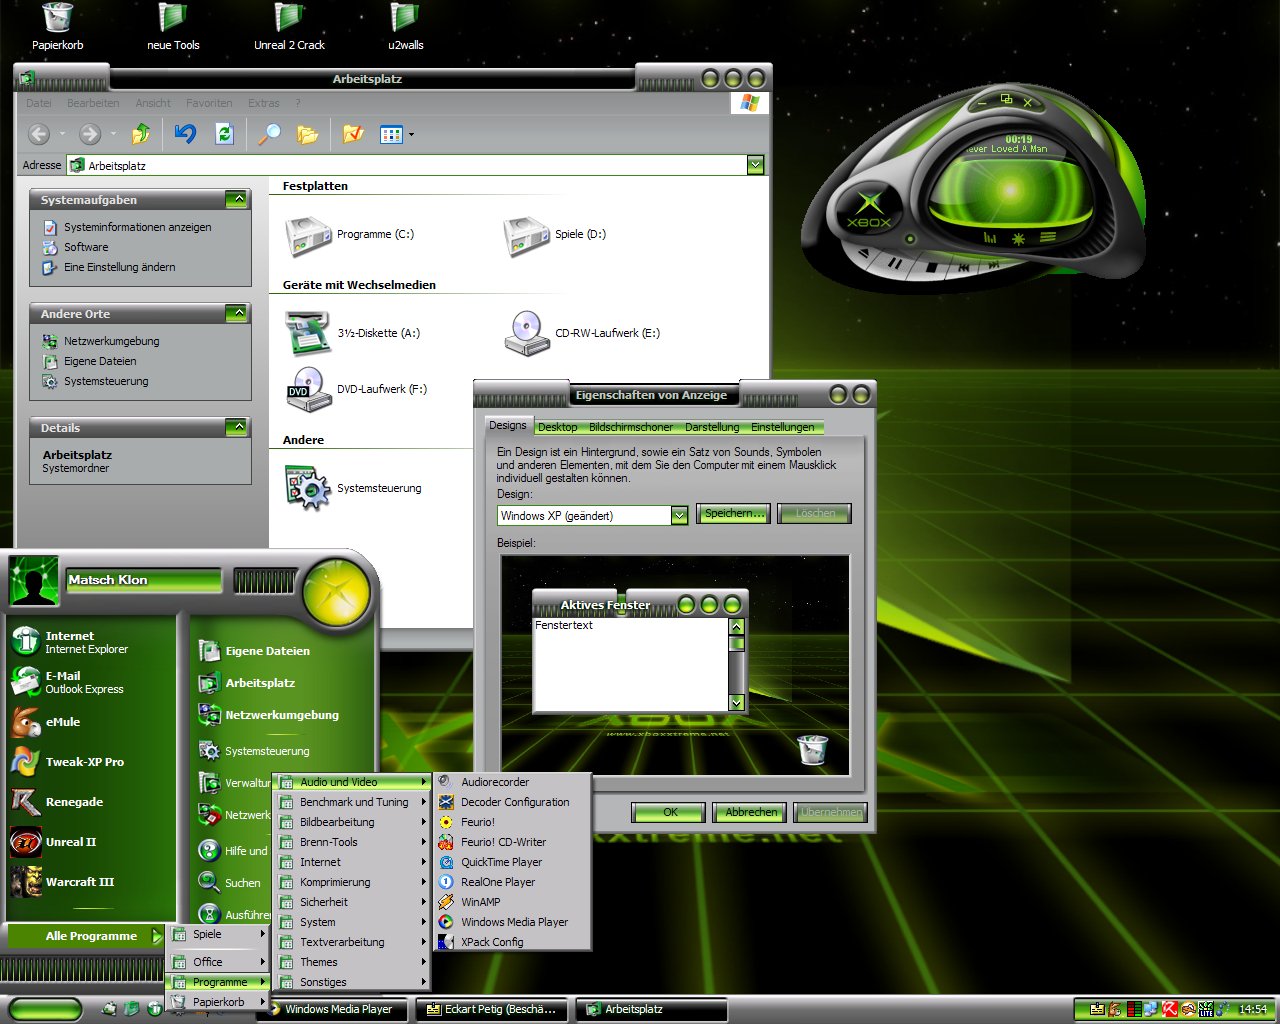Switch to the Einstellungen tab
This screenshot has width=1280, height=1024.
783,427
